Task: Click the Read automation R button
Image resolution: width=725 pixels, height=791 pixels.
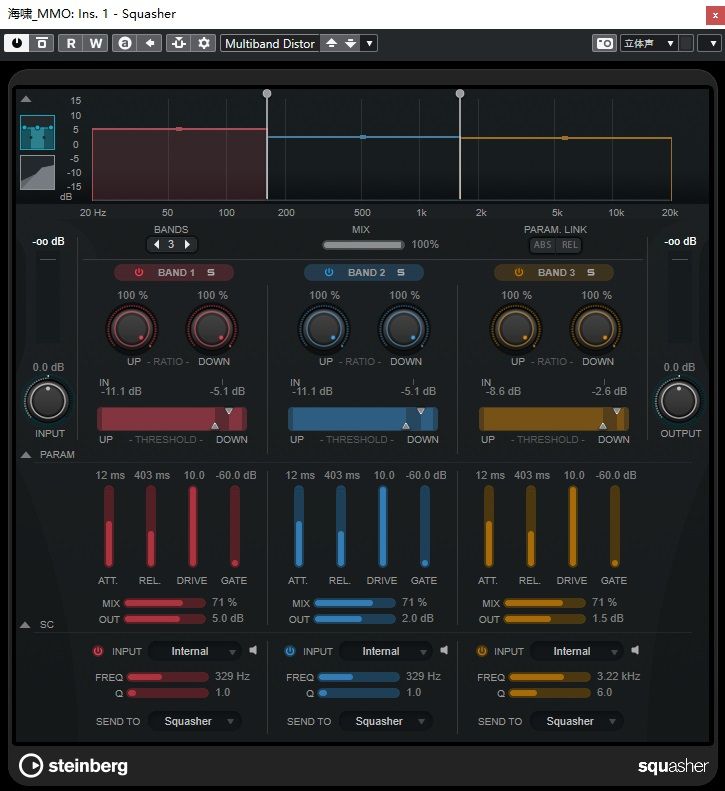Action: tap(71, 43)
